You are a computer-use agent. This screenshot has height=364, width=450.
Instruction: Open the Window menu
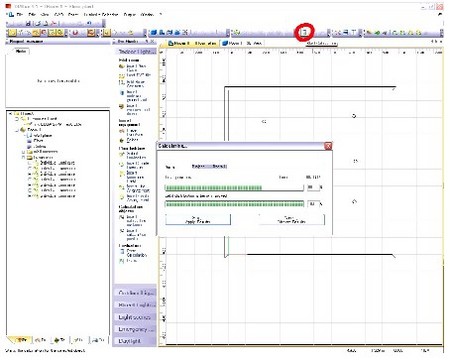coord(147,15)
